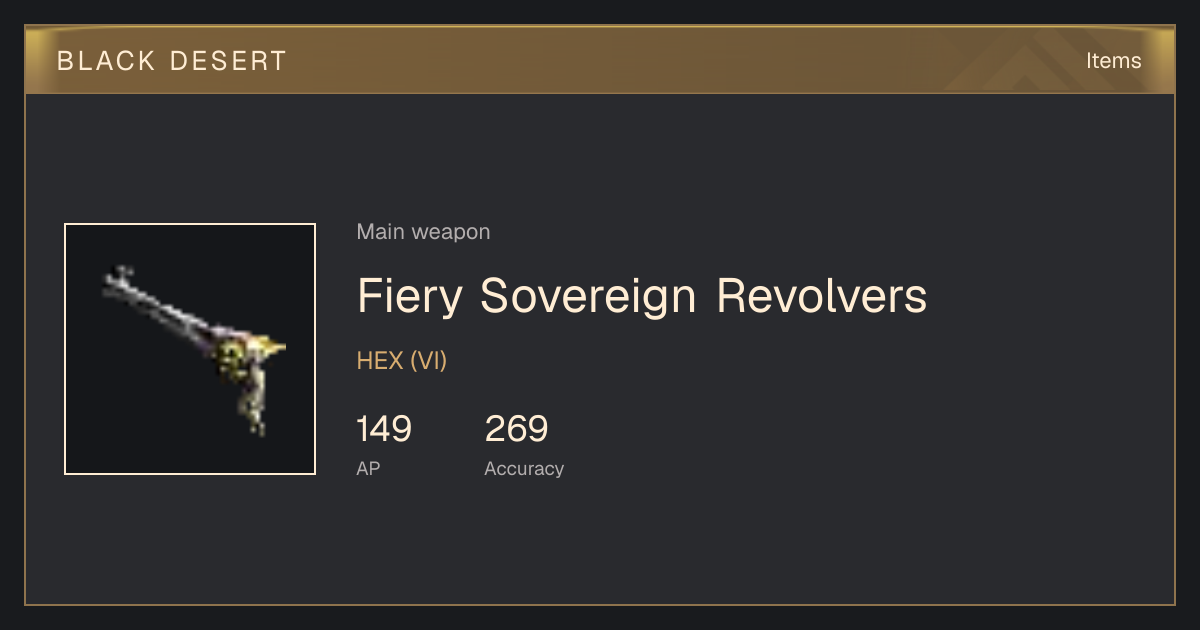Open the Items link in the header
The width and height of the screenshot is (1200, 630).
click(x=1113, y=61)
